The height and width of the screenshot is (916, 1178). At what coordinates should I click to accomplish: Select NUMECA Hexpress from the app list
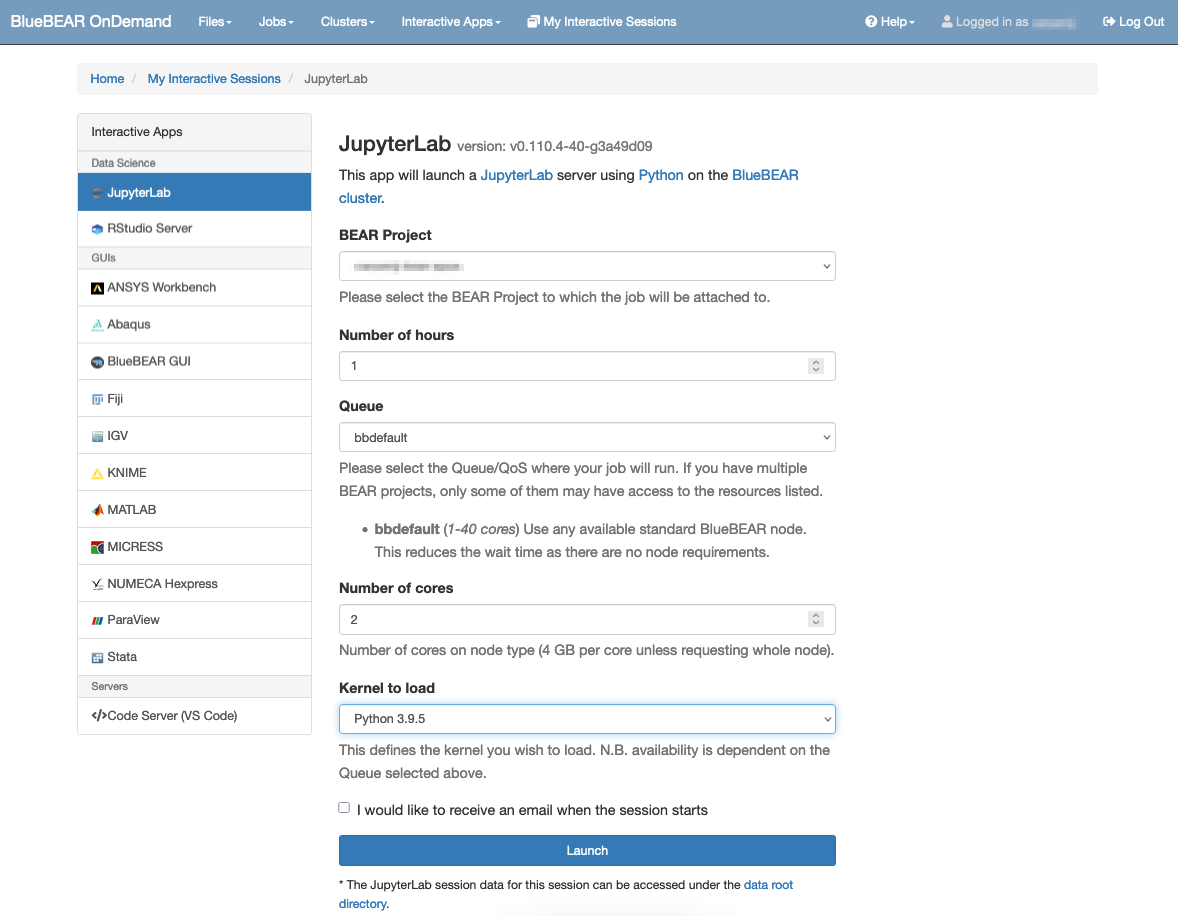(195, 583)
